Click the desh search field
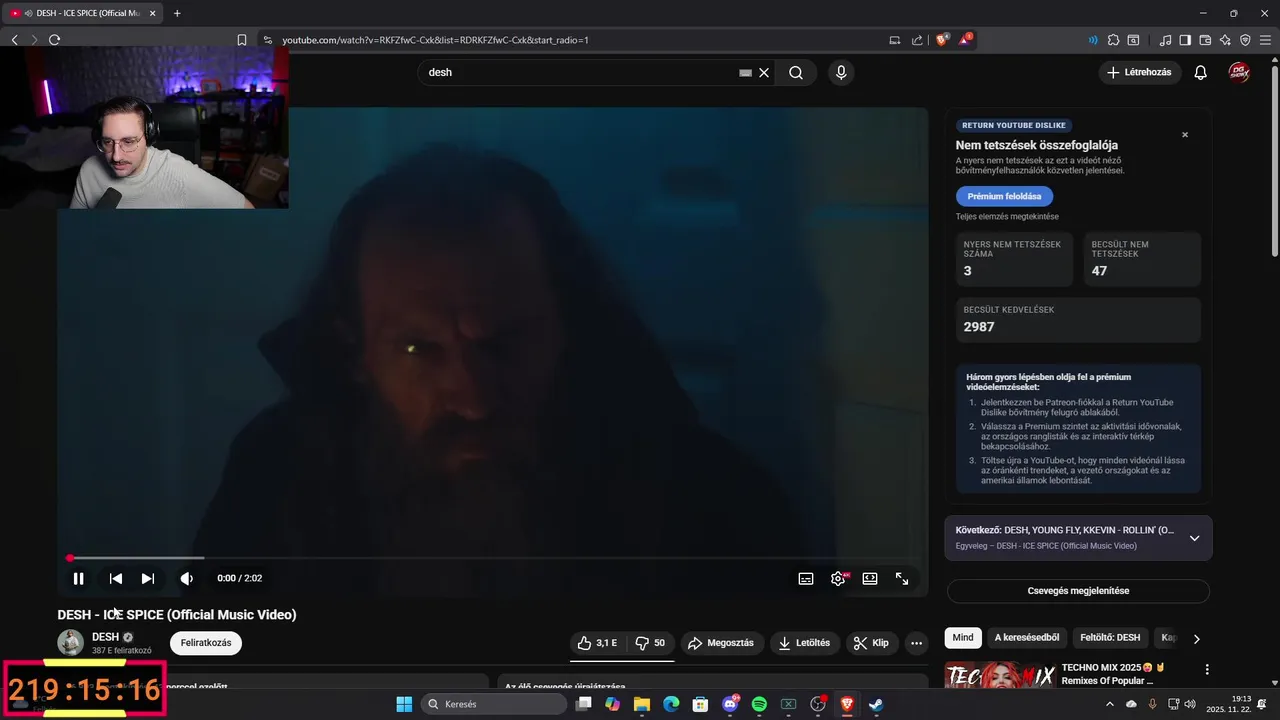The height and width of the screenshot is (720, 1280). pos(580,72)
